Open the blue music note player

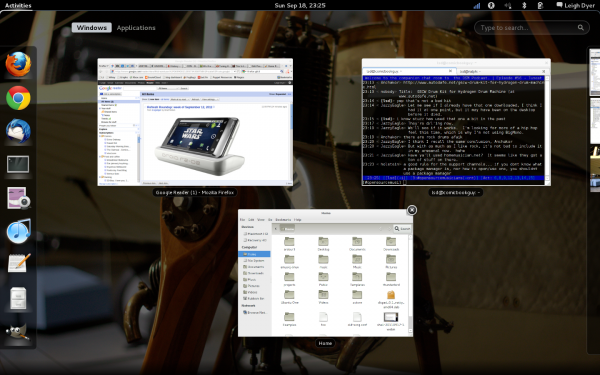(x=18, y=231)
